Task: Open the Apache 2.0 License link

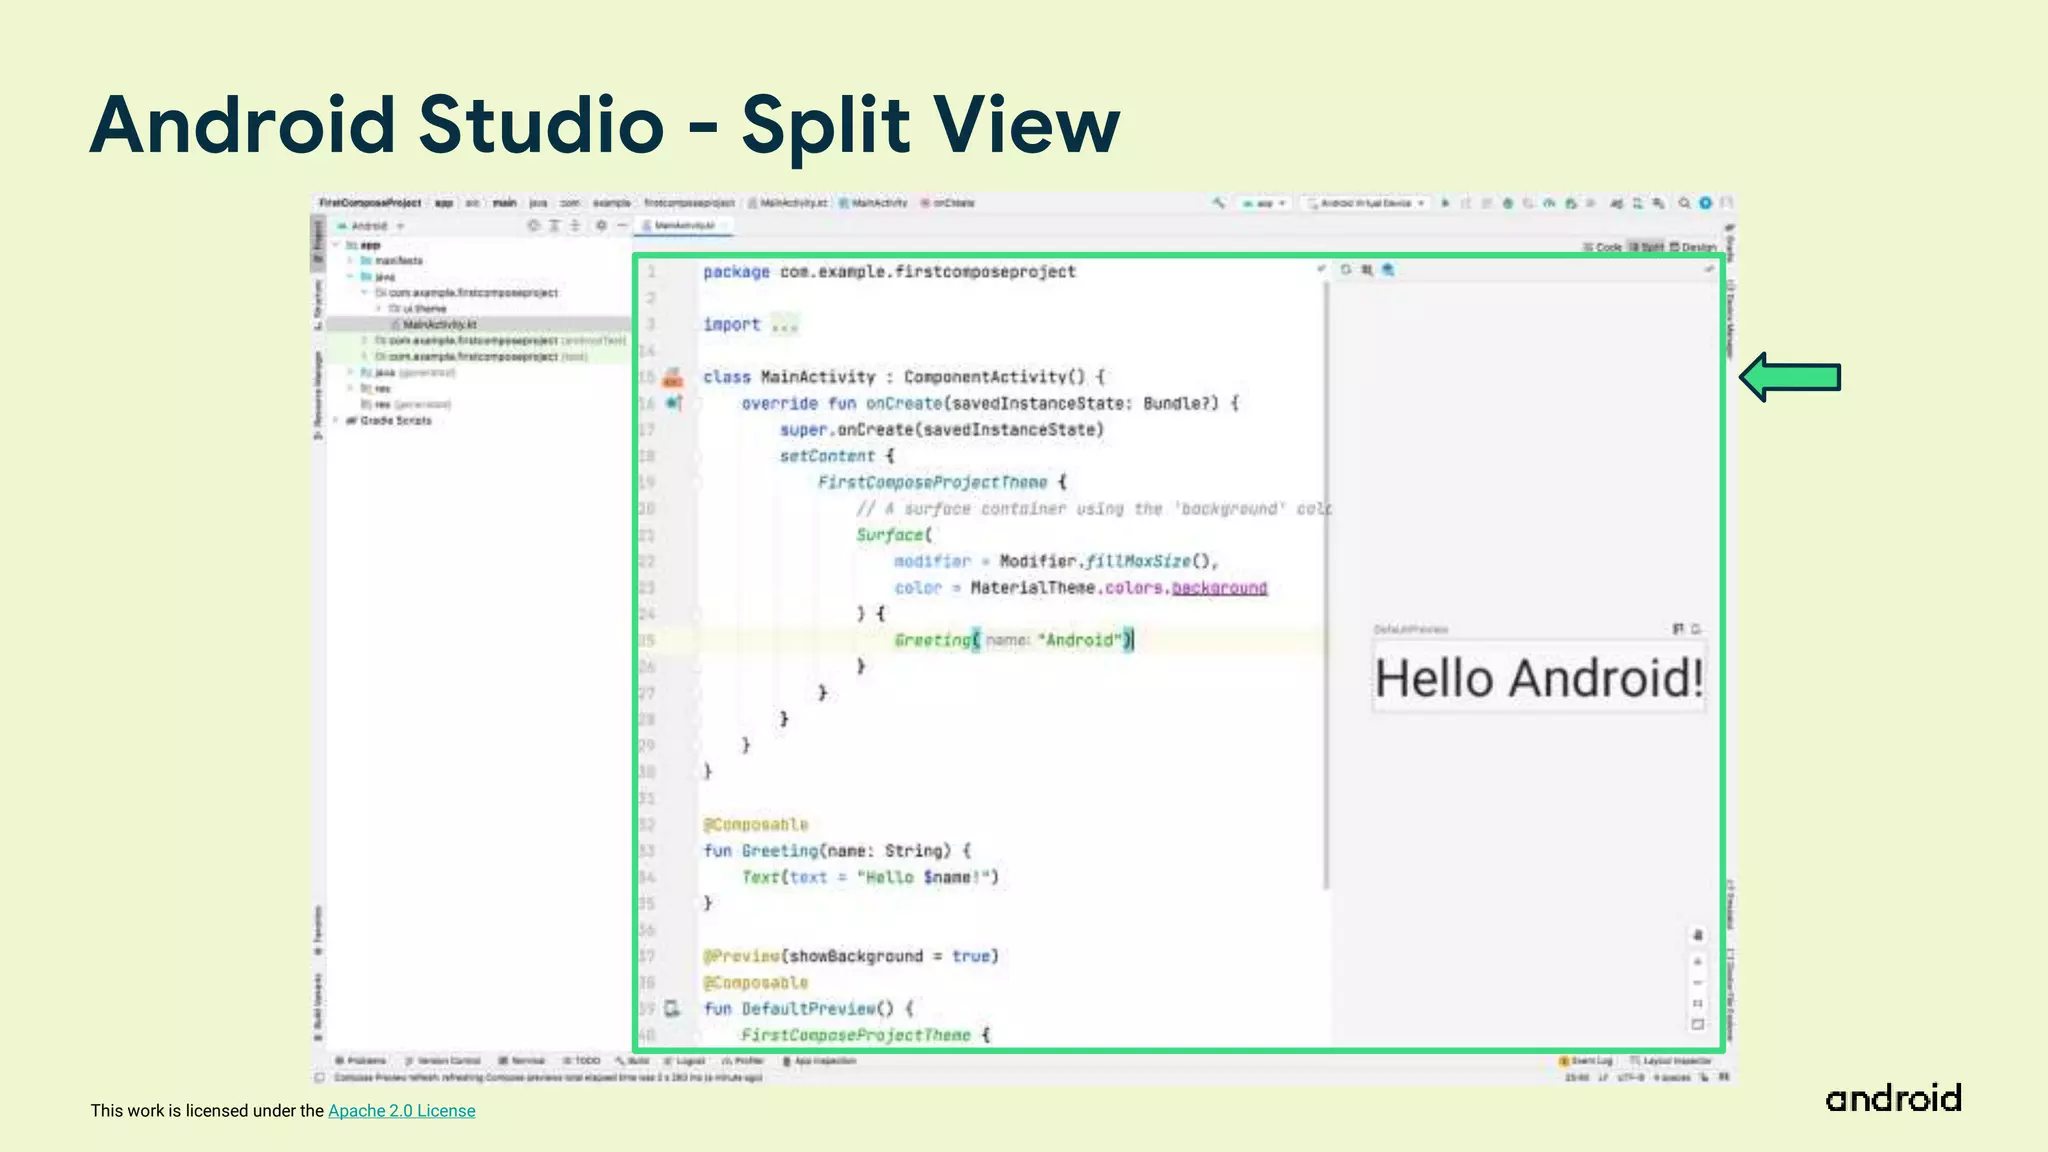Action: click(x=401, y=1111)
